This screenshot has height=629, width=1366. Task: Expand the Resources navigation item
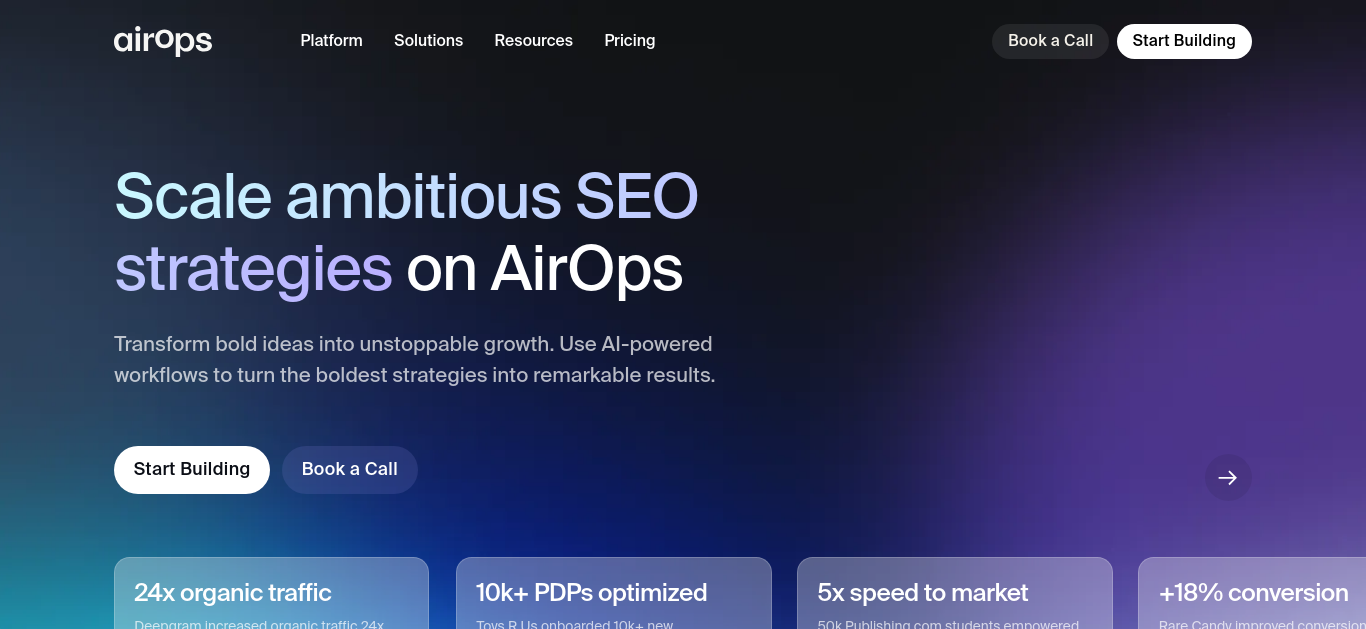534,41
